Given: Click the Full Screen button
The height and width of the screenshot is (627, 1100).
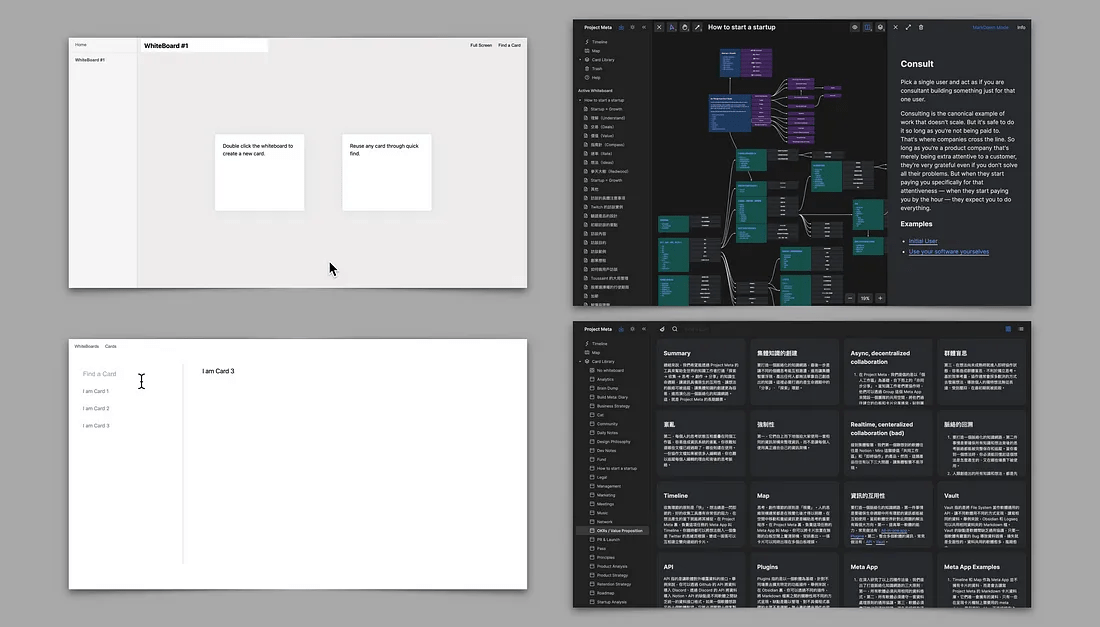Looking at the screenshot, I should pos(481,46).
